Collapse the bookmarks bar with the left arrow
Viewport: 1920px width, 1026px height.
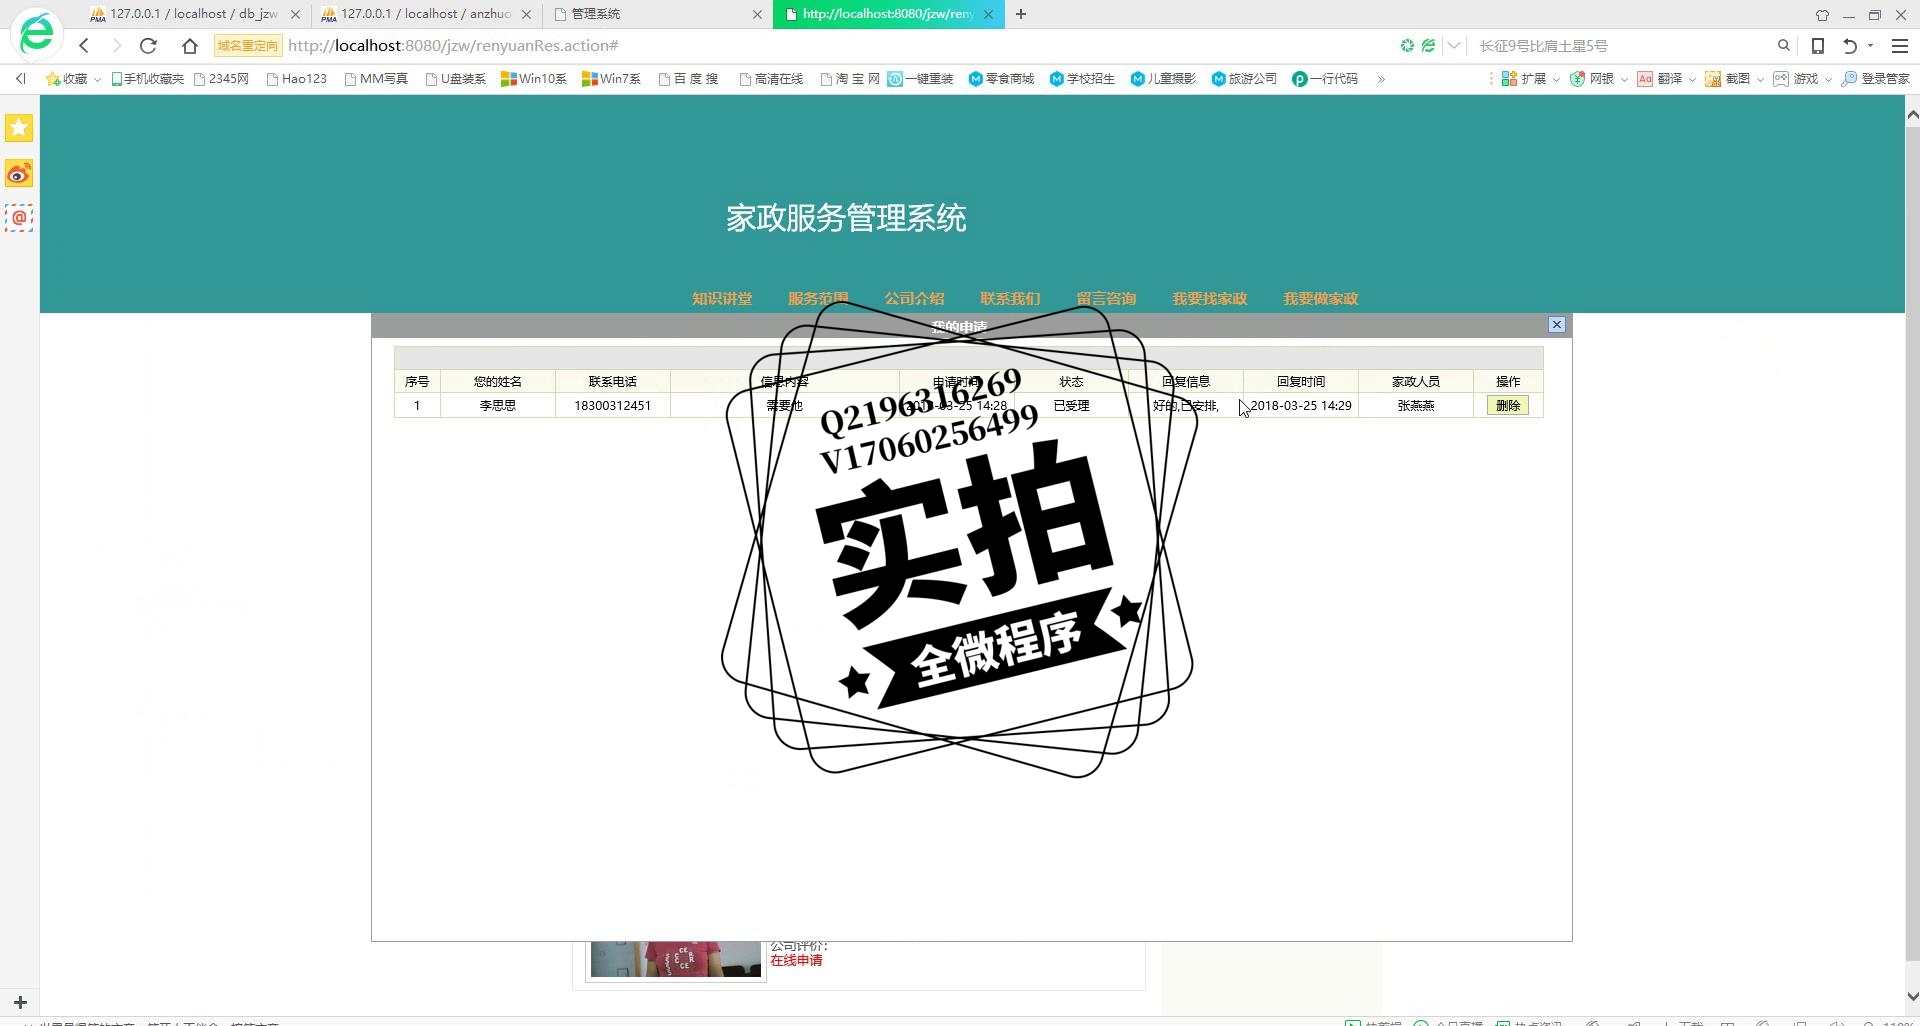tap(20, 78)
